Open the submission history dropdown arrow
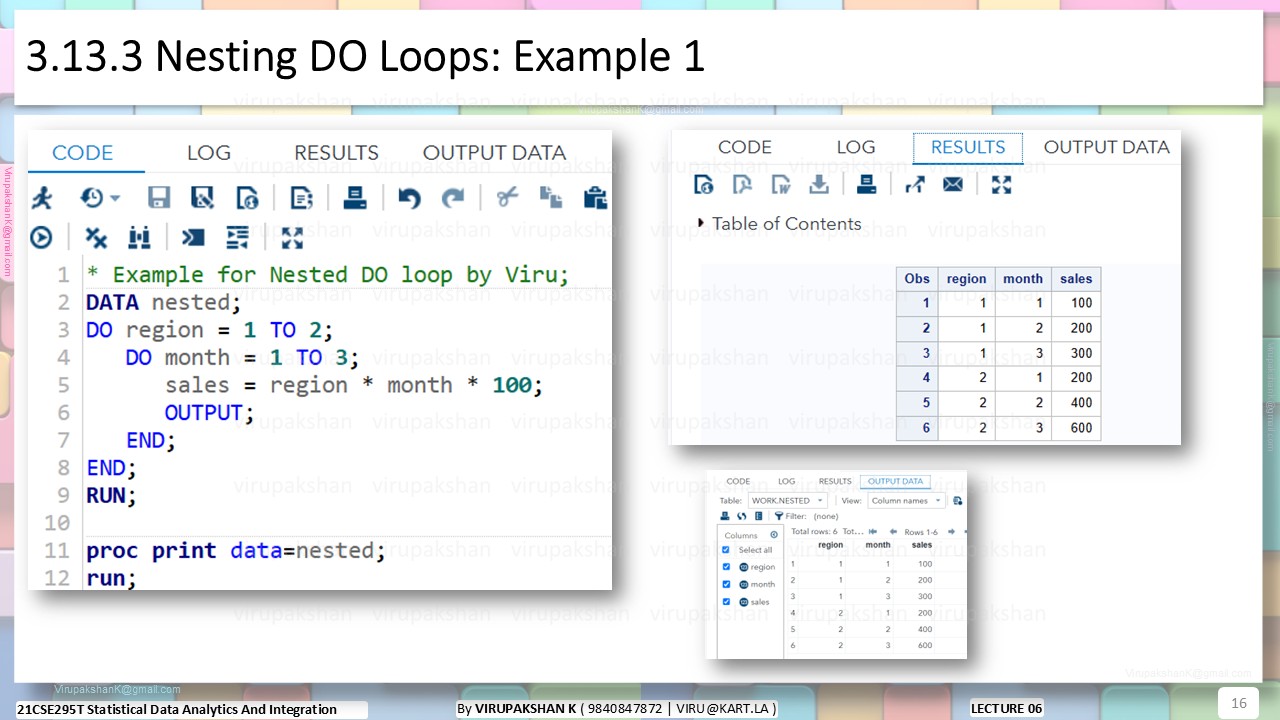1280x720 pixels. (x=114, y=198)
